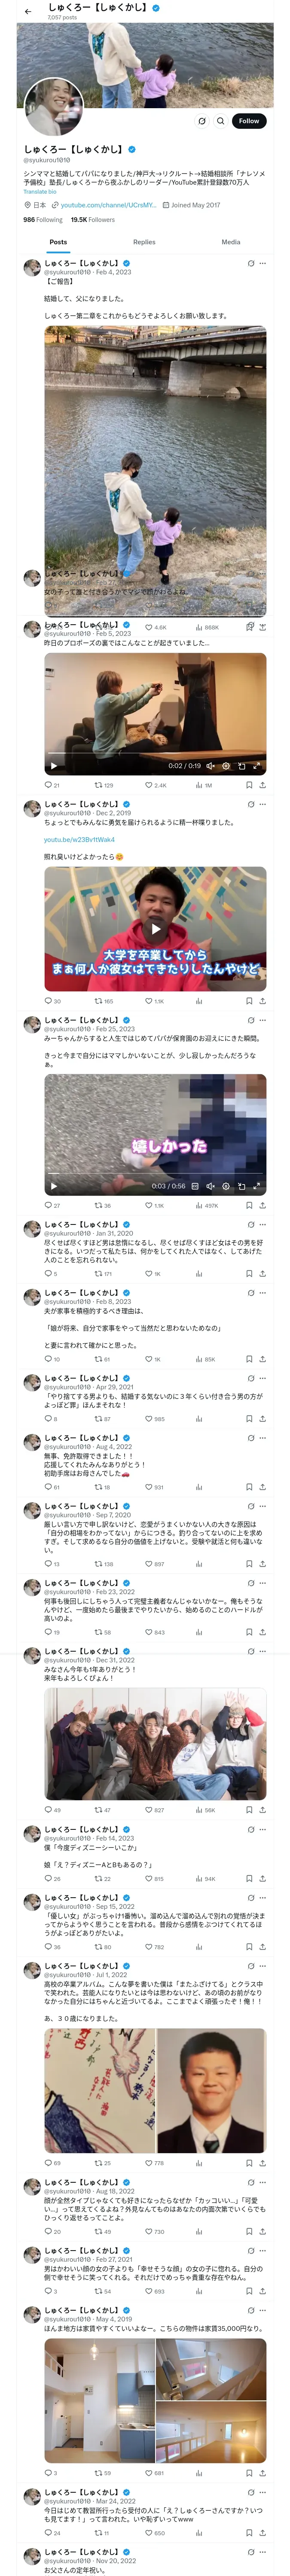Open the 19.5K Followers list
Viewport: 290px width, 2576px height.
[x=93, y=220]
